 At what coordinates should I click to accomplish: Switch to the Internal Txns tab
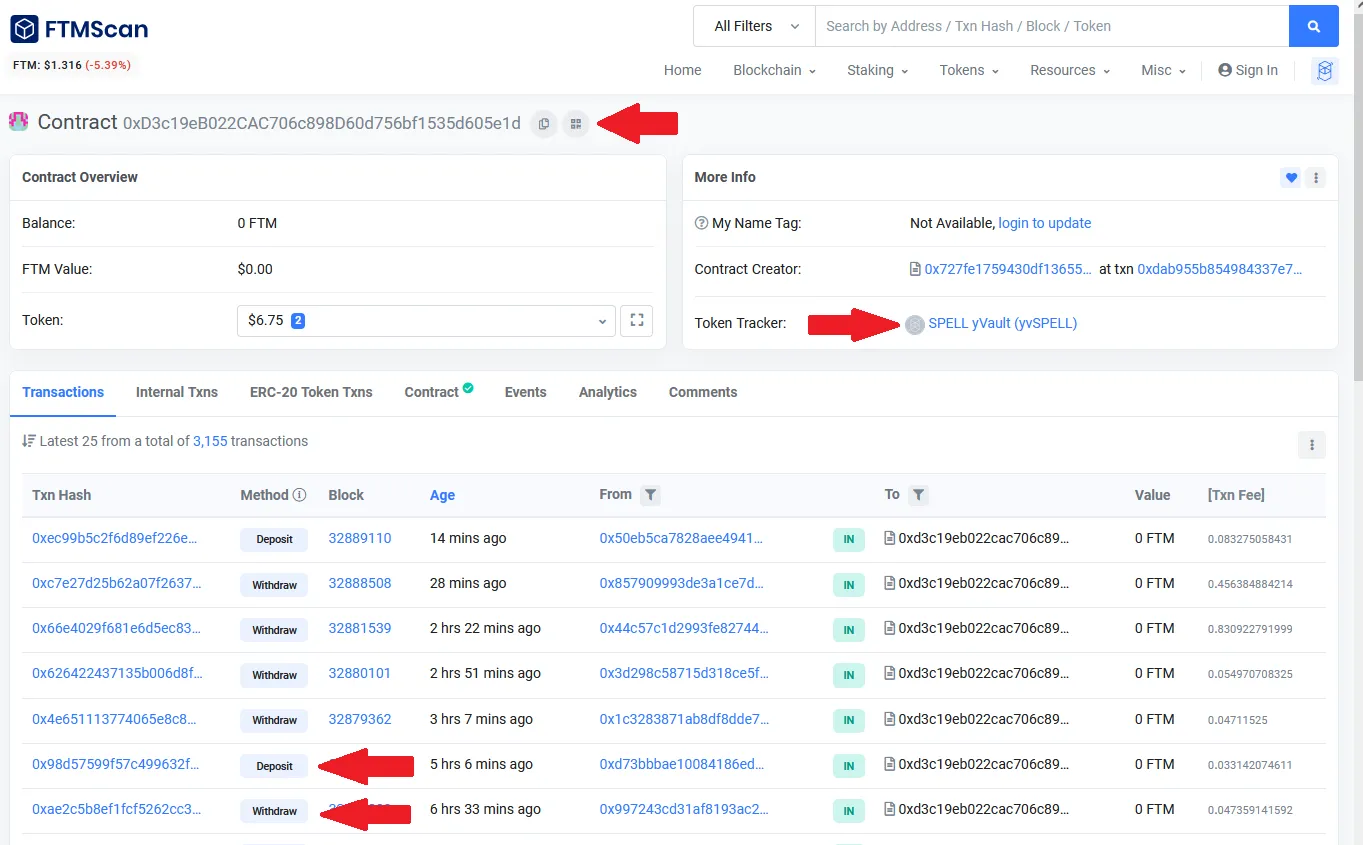[x=177, y=392]
